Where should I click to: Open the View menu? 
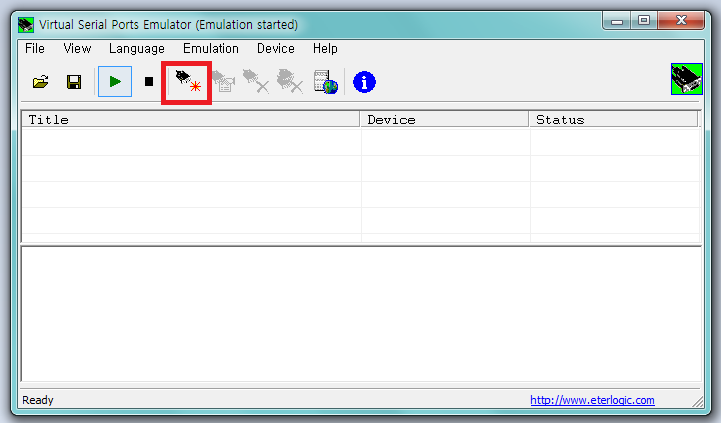(77, 49)
